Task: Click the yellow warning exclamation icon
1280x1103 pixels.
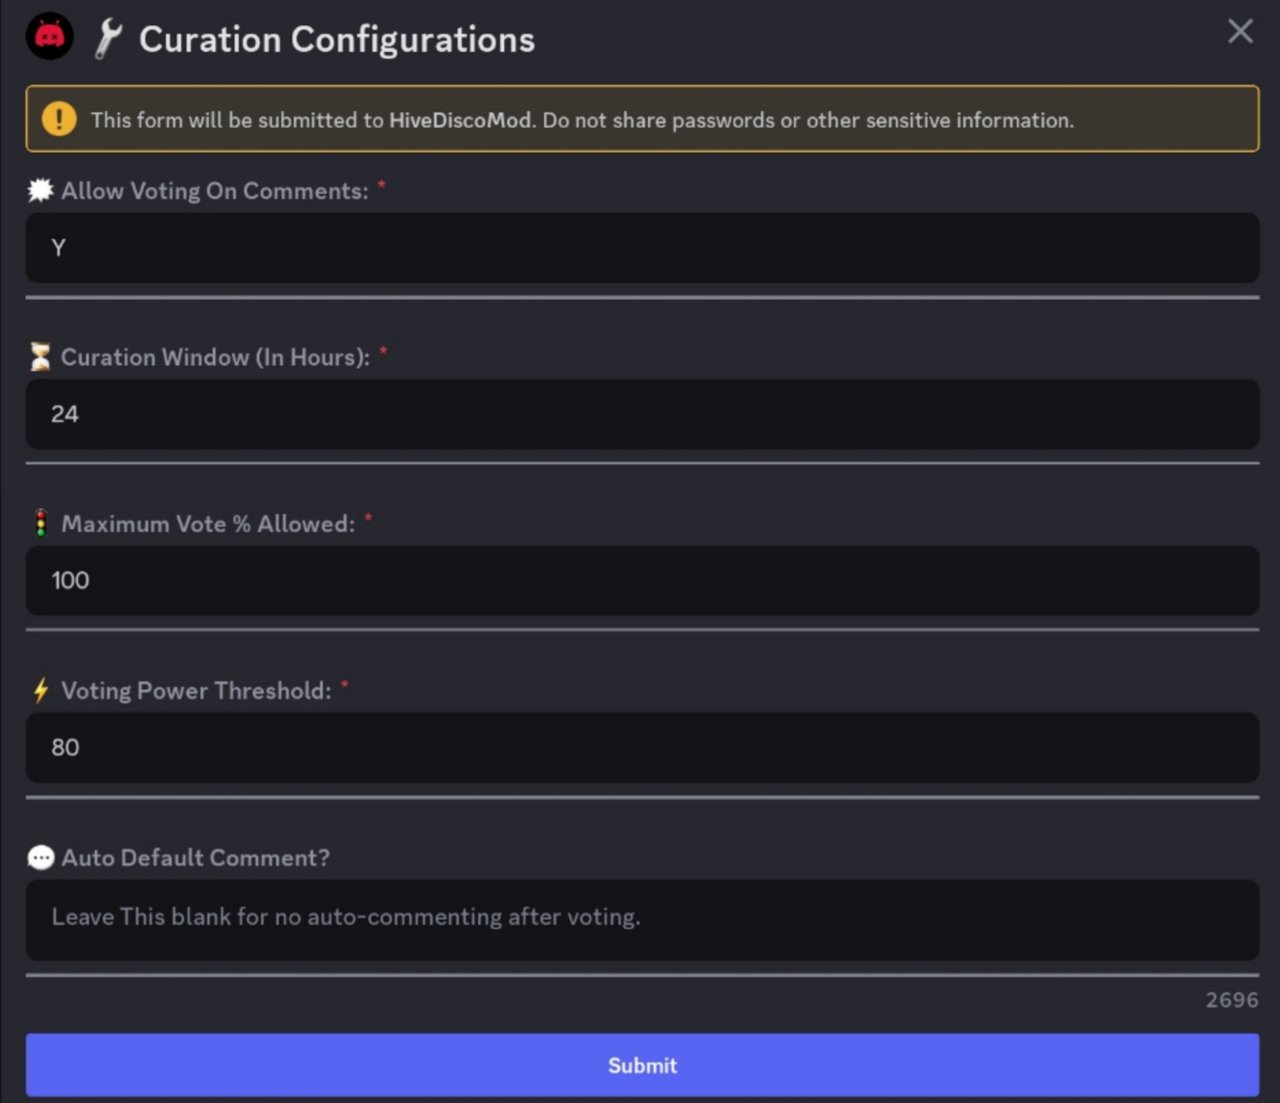Action: click(x=59, y=119)
